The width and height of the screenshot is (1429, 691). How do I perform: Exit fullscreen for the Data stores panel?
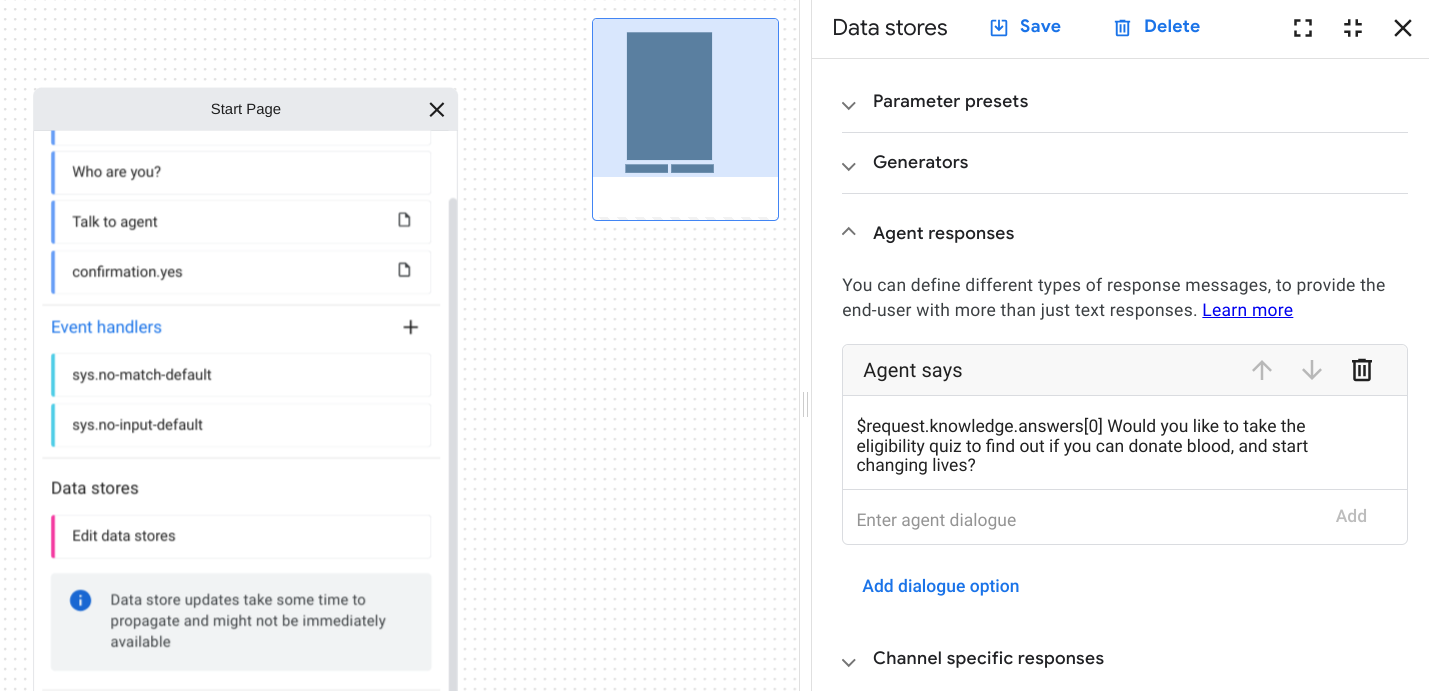click(x=1353, y=28)
